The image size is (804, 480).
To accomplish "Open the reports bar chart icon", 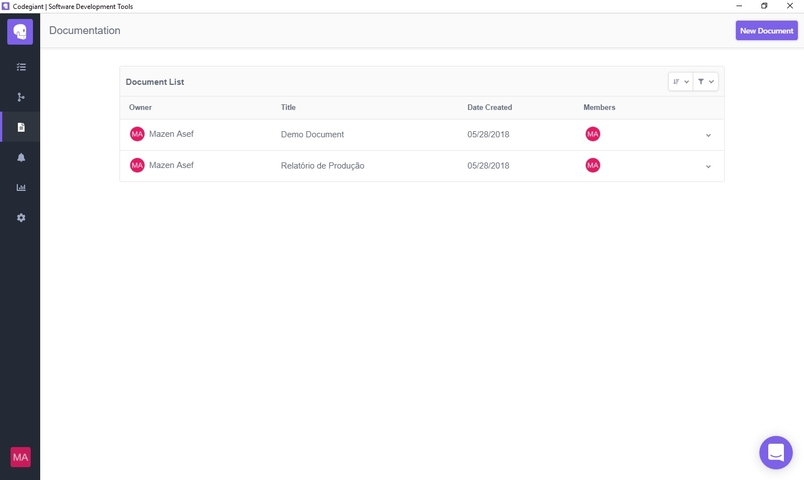I will [21, 187].
